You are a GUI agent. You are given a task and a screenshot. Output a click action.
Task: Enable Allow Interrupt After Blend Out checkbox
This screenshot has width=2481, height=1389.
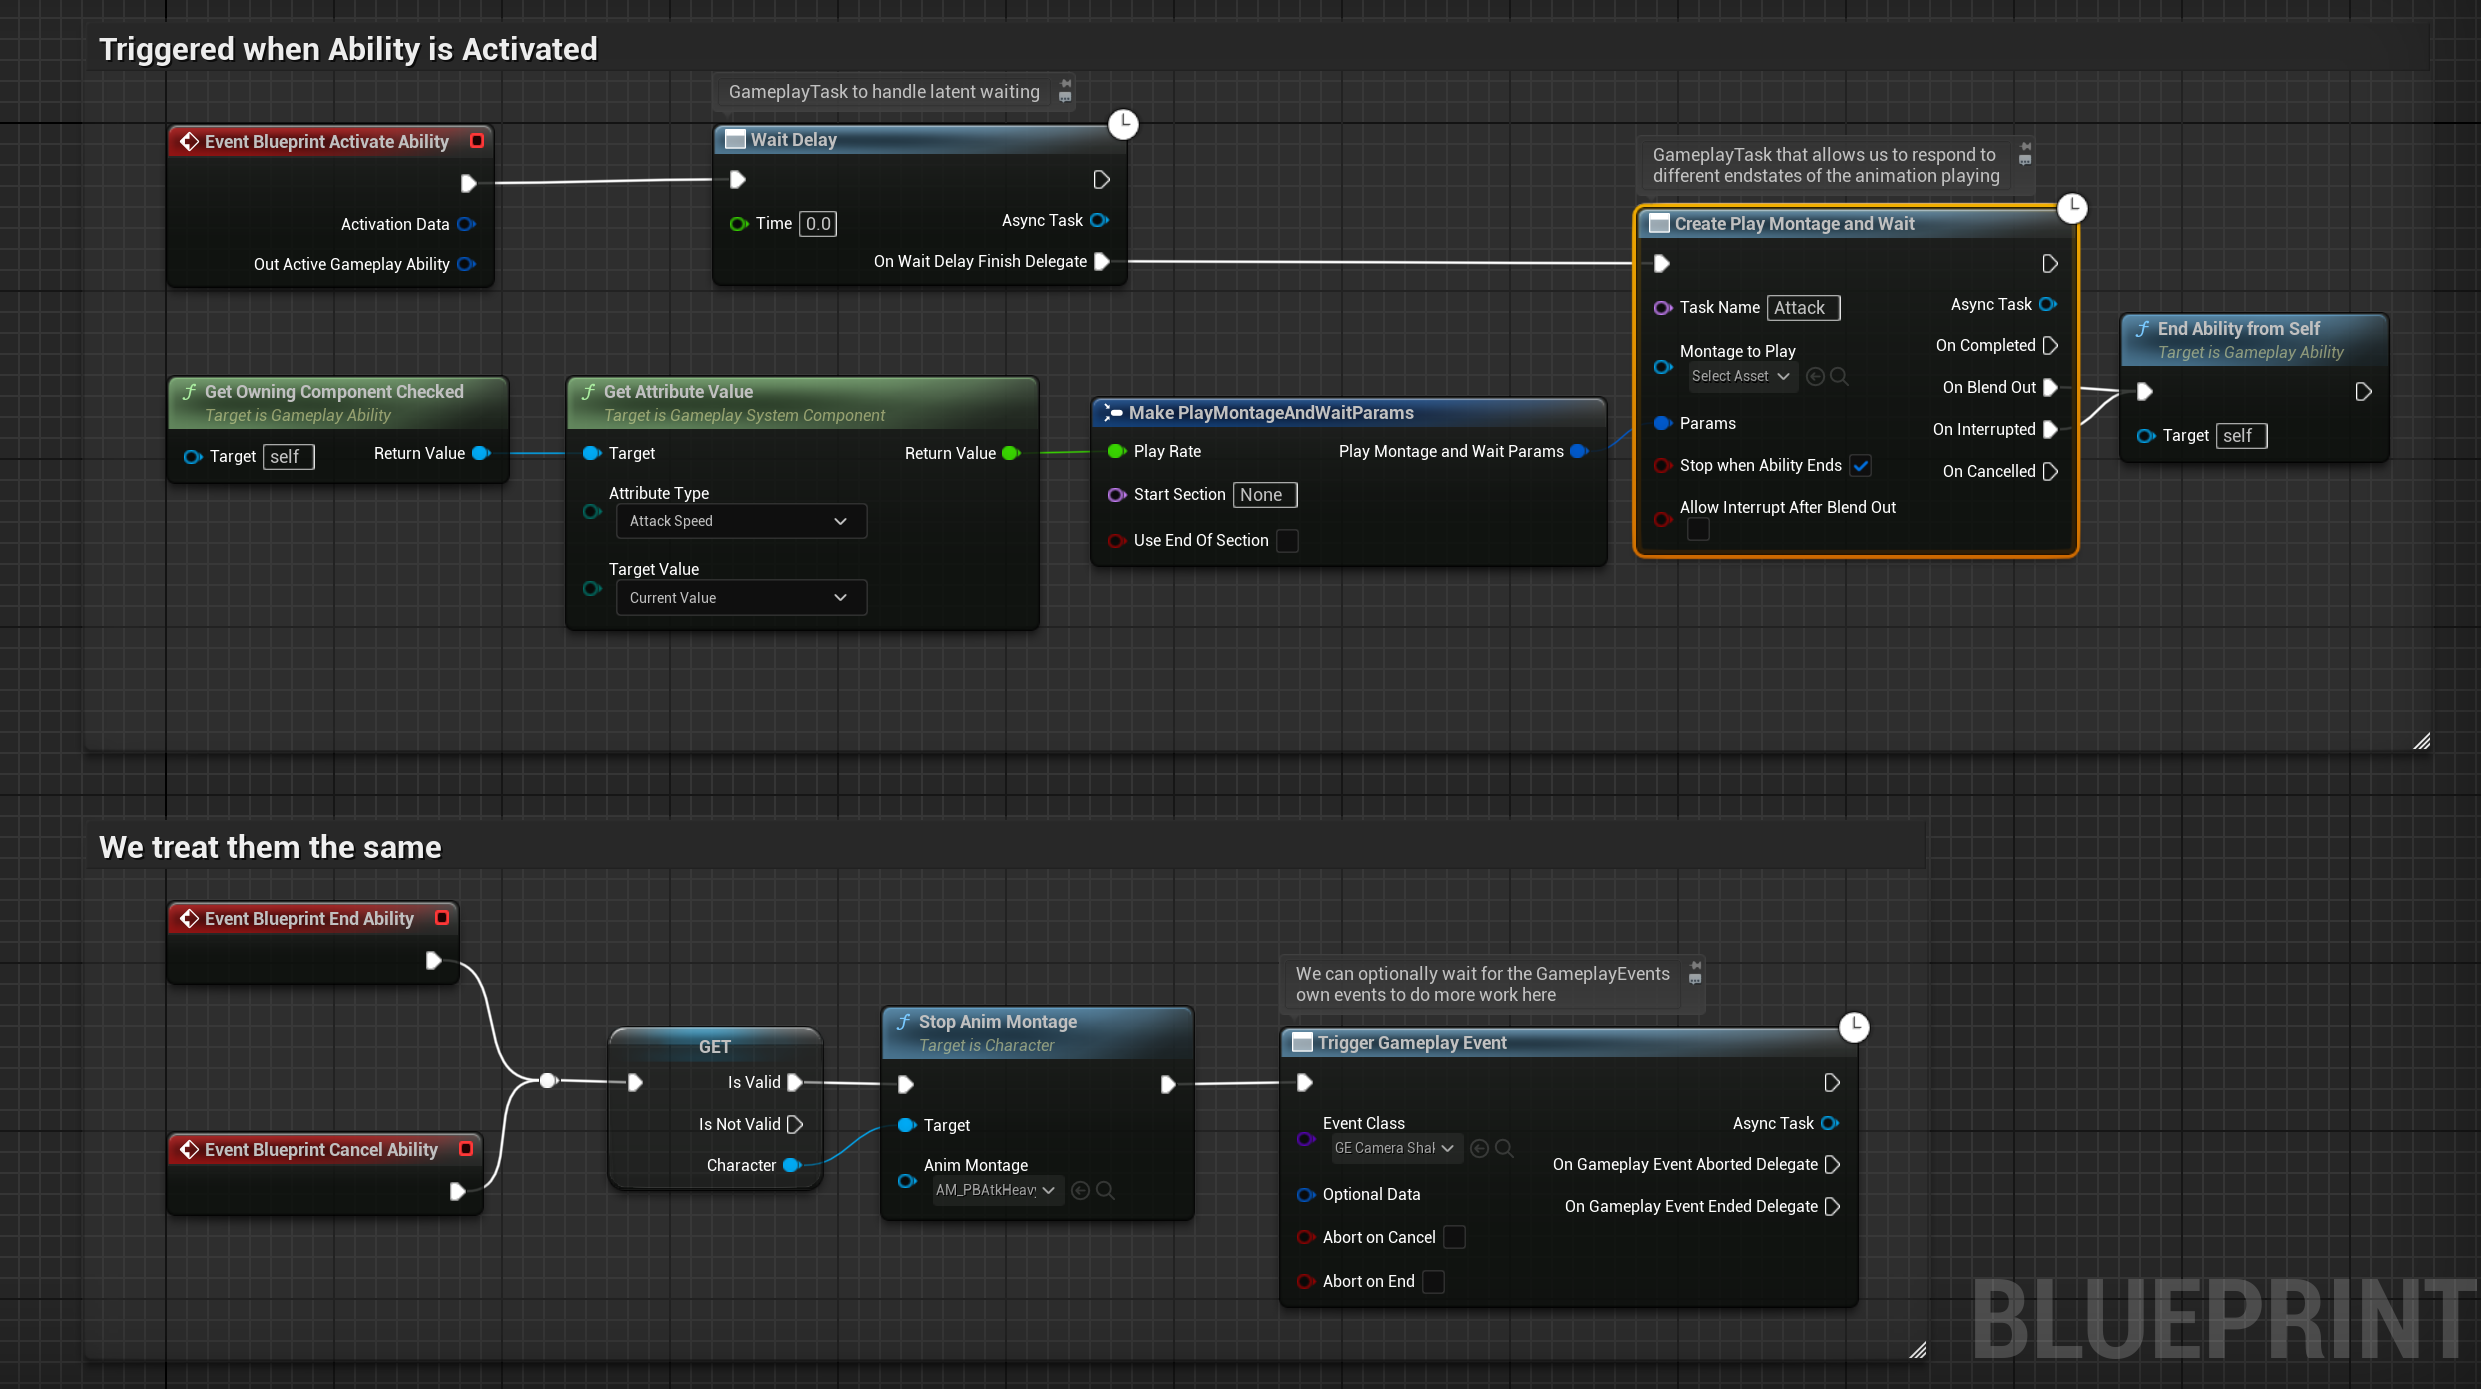click(1698, 530)
